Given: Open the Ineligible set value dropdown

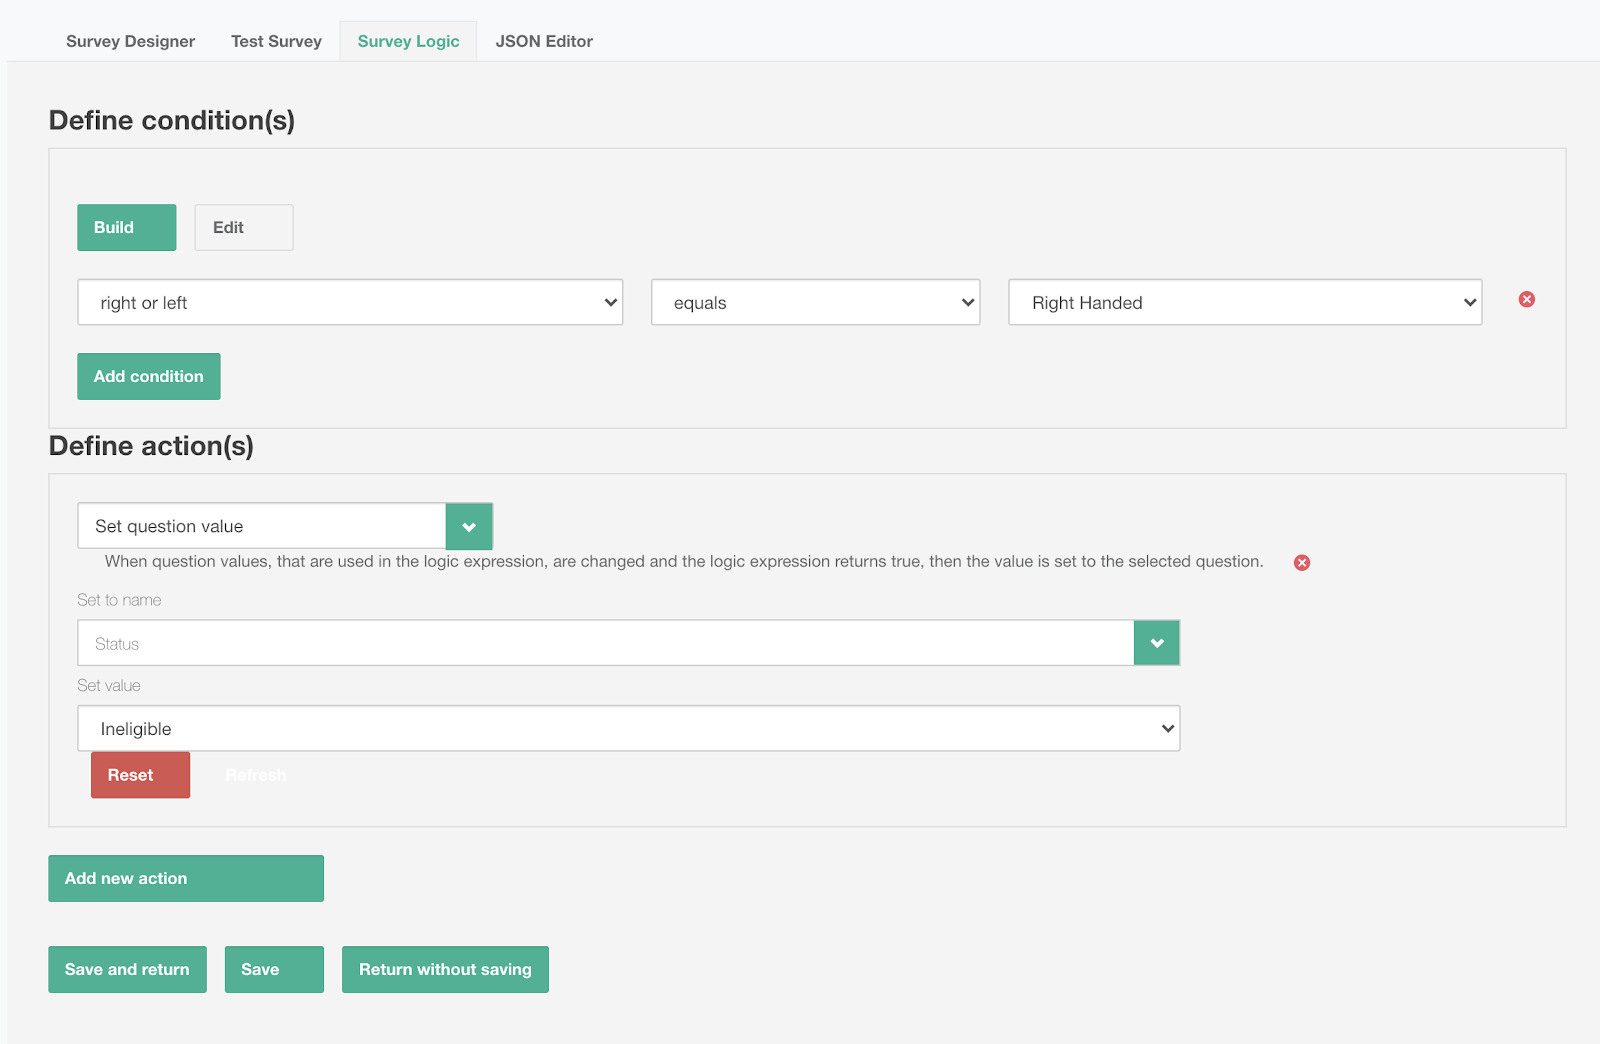Looking at the screenshot, I should pos(628,729).
